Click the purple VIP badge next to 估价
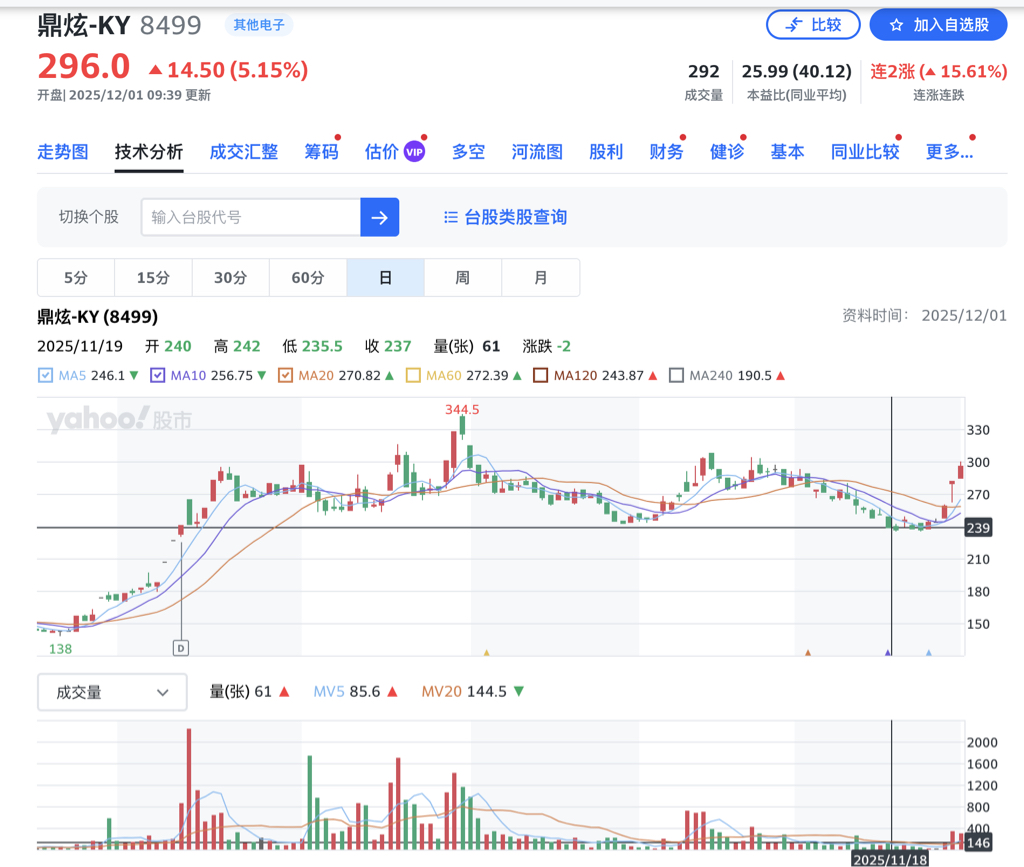 click(414, 152)
